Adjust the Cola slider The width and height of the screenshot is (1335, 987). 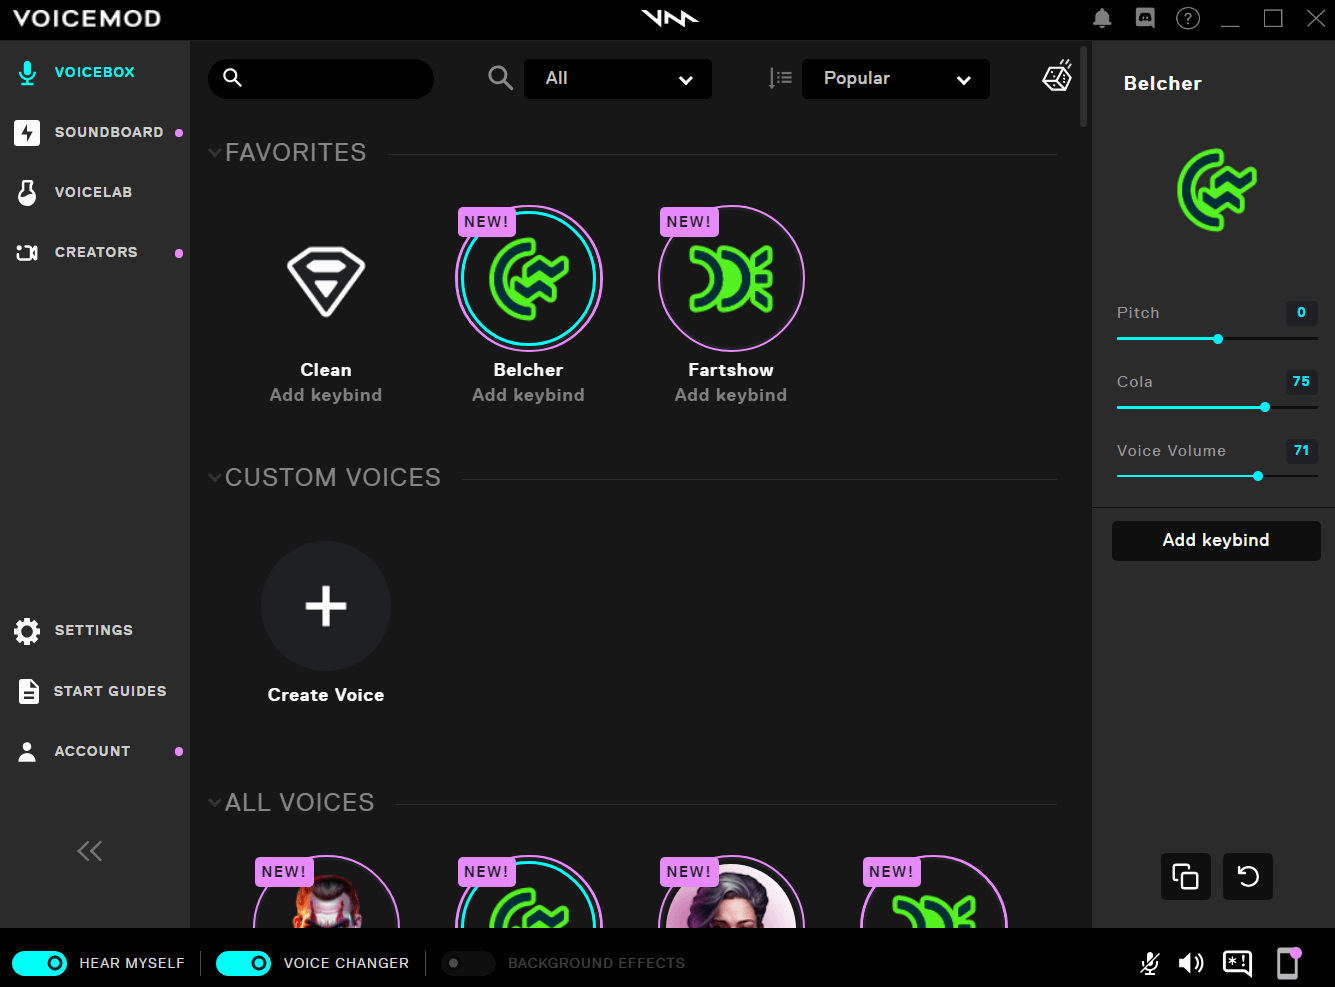coord(1217,407)
